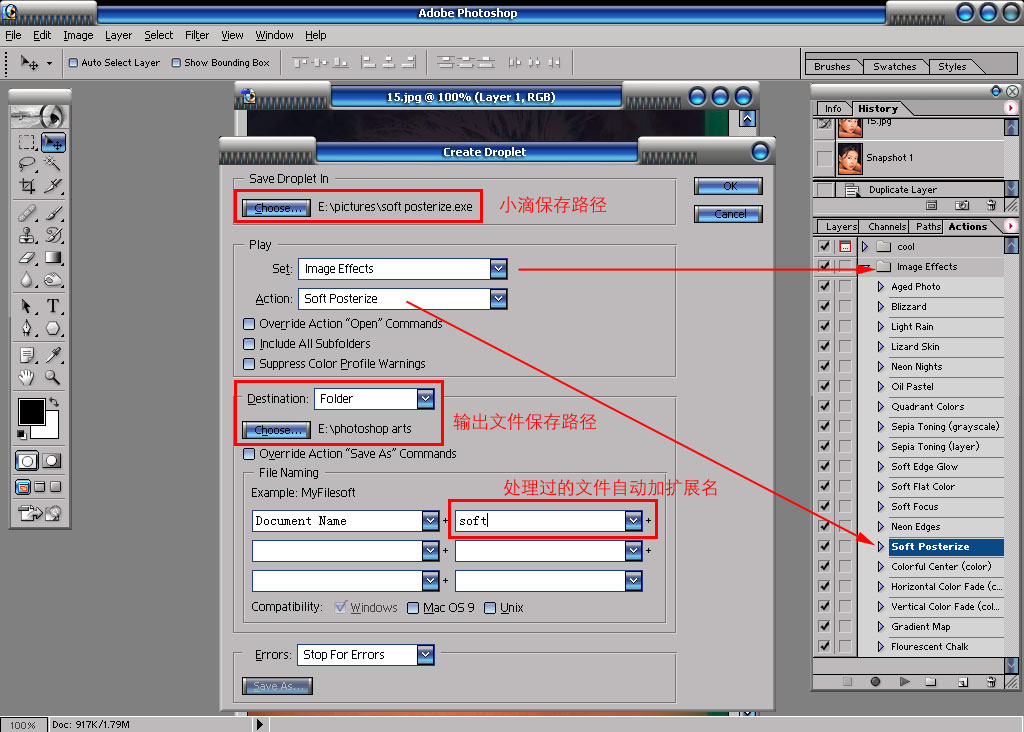Image resolution: width=1024 pixels, height=732 pixels.
Task: Check Include All Subfolders
Action: [249, 344]
